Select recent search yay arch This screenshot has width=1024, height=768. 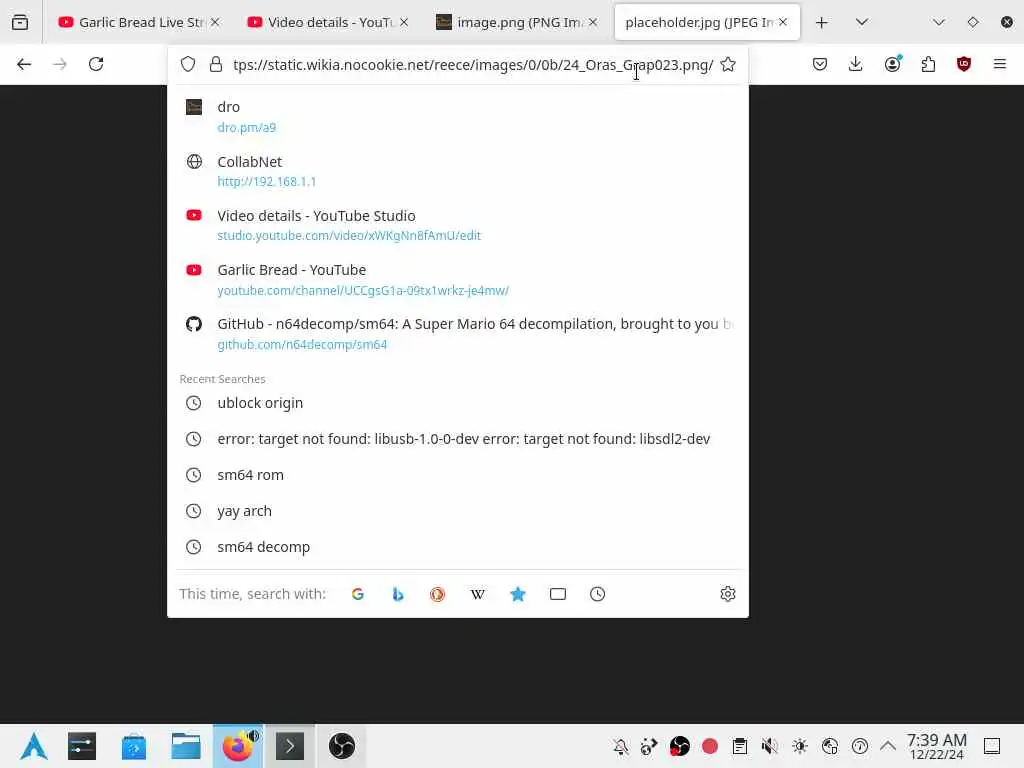coord(458,511)
